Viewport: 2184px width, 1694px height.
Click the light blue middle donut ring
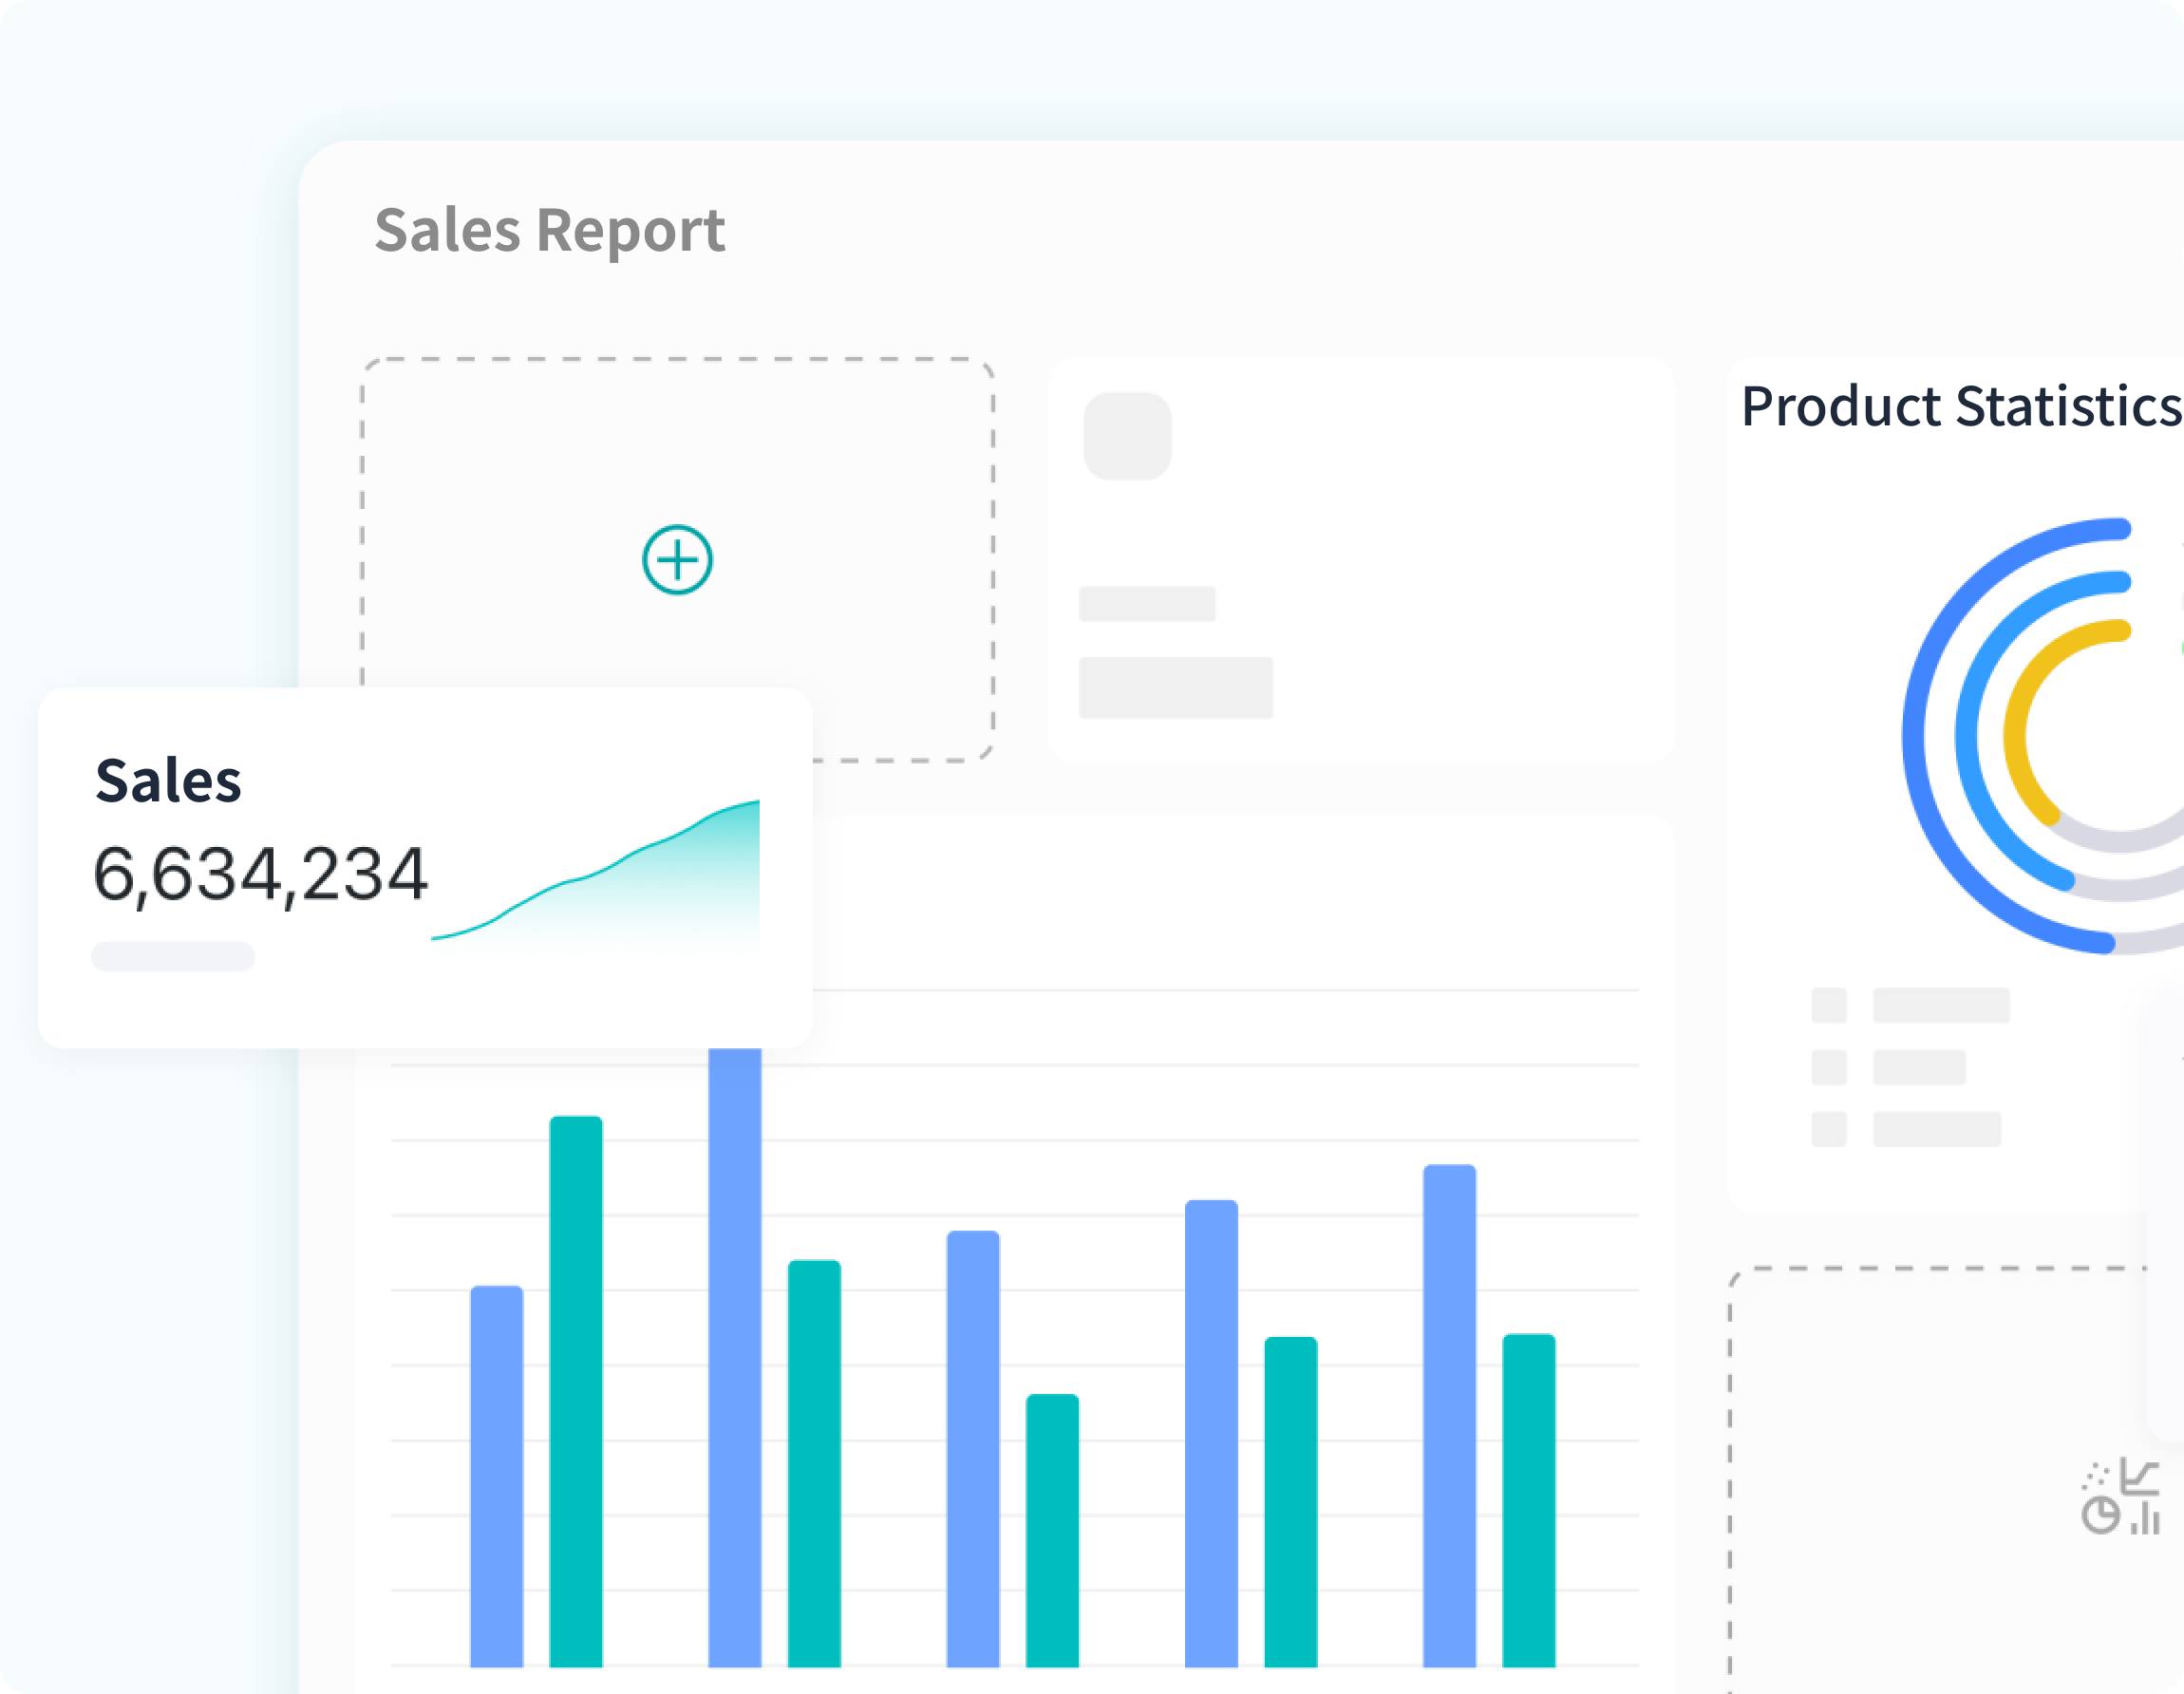[1970, 737]
